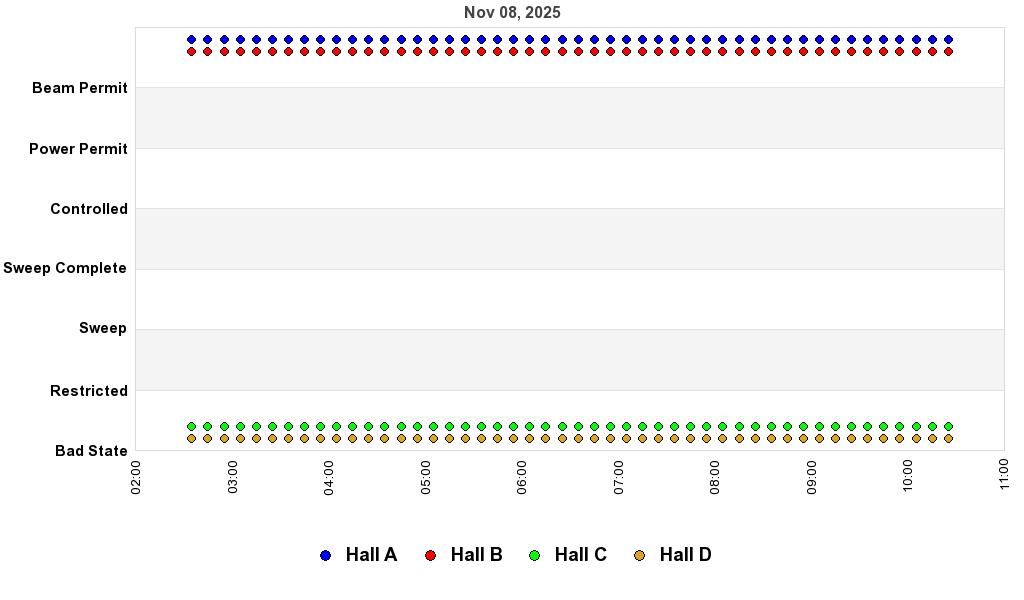Click the 11:00 time axis tick label

[1004, 476]
